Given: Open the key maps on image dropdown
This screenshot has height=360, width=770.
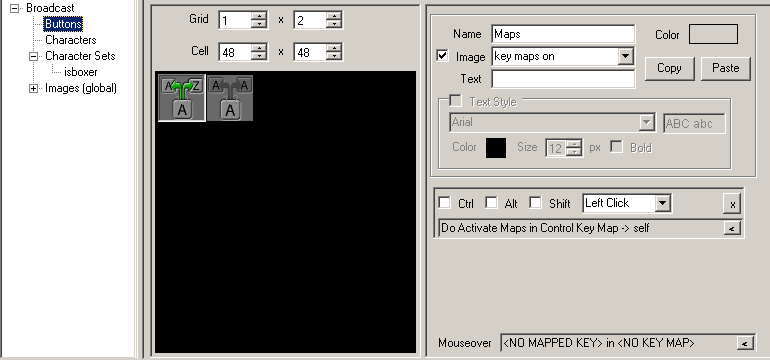Looking at the screenshot, I should coord(625,56).
